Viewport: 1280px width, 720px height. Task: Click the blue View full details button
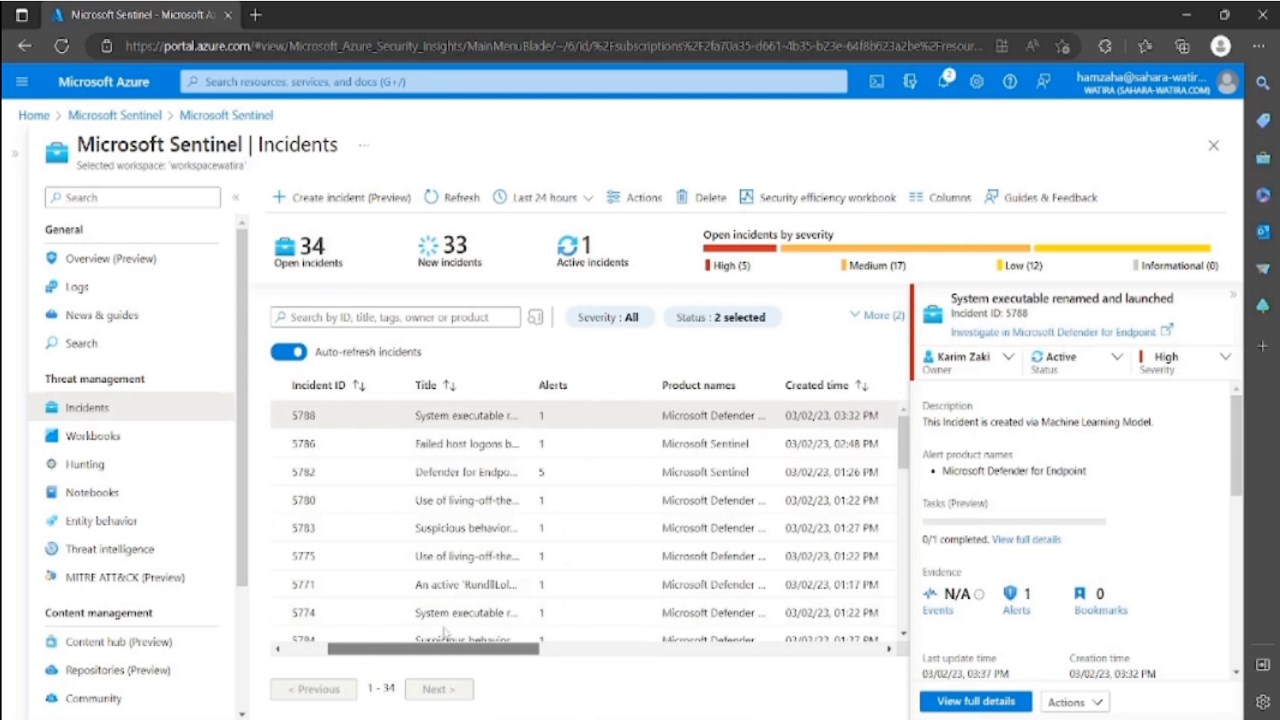coord(975,701)
